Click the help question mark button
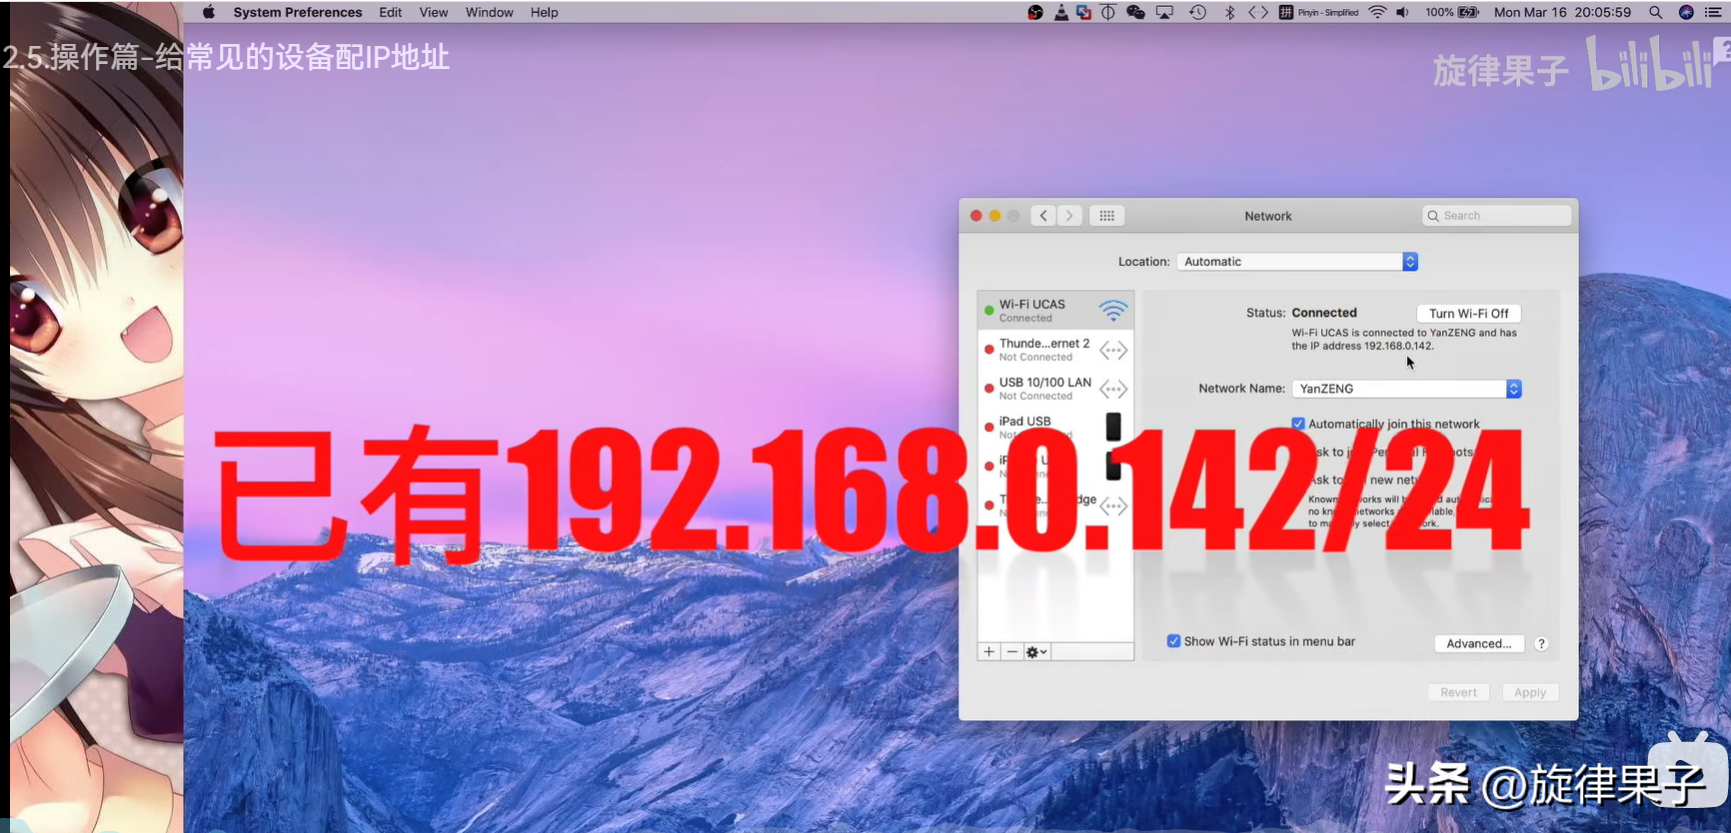 [x=1541, y=644]
